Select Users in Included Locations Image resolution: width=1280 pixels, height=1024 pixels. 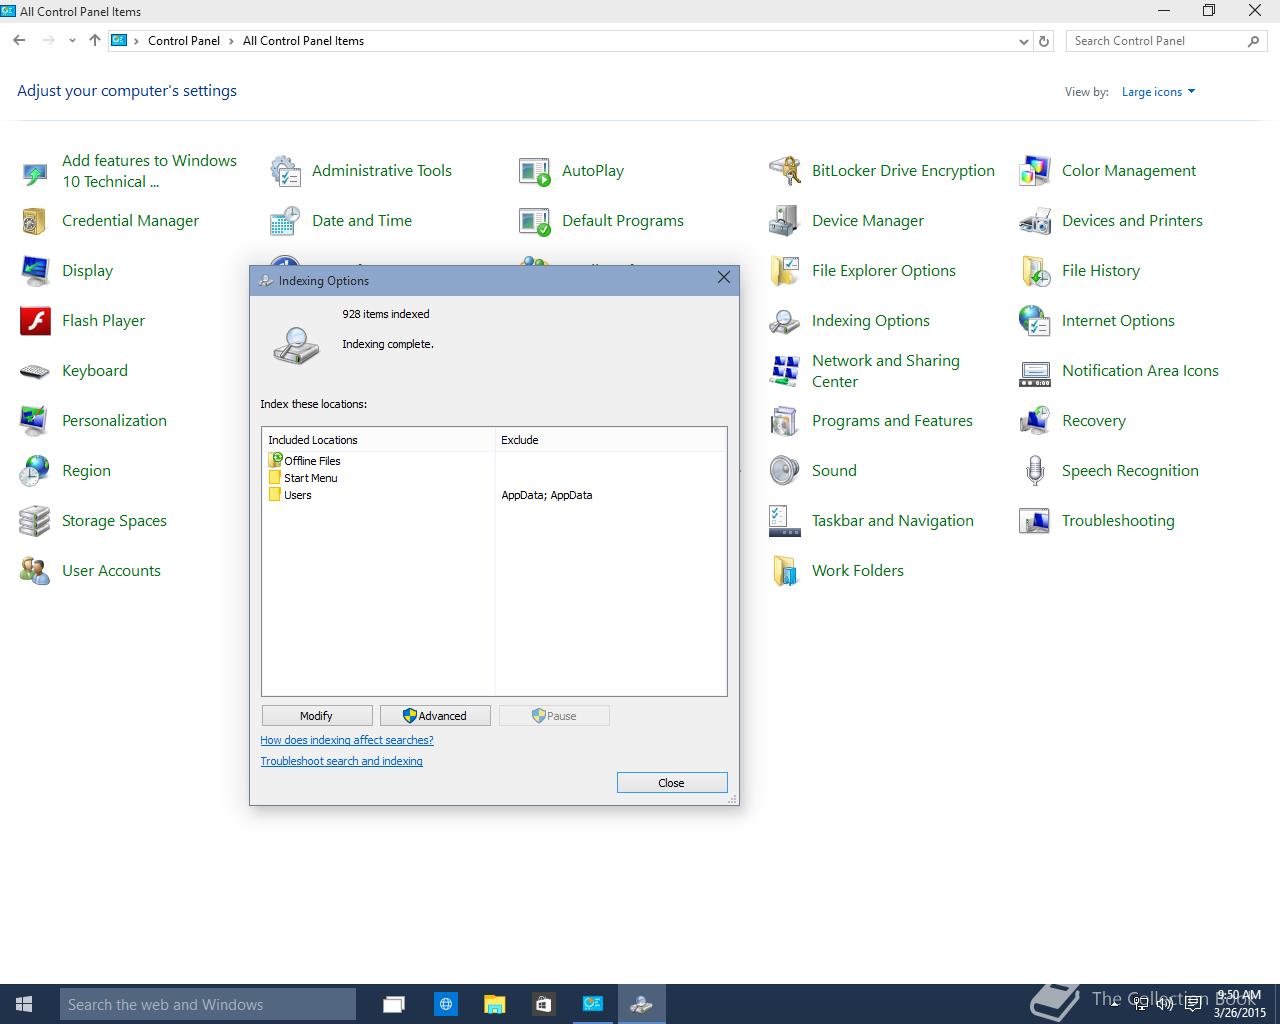[x=290, y=495]
